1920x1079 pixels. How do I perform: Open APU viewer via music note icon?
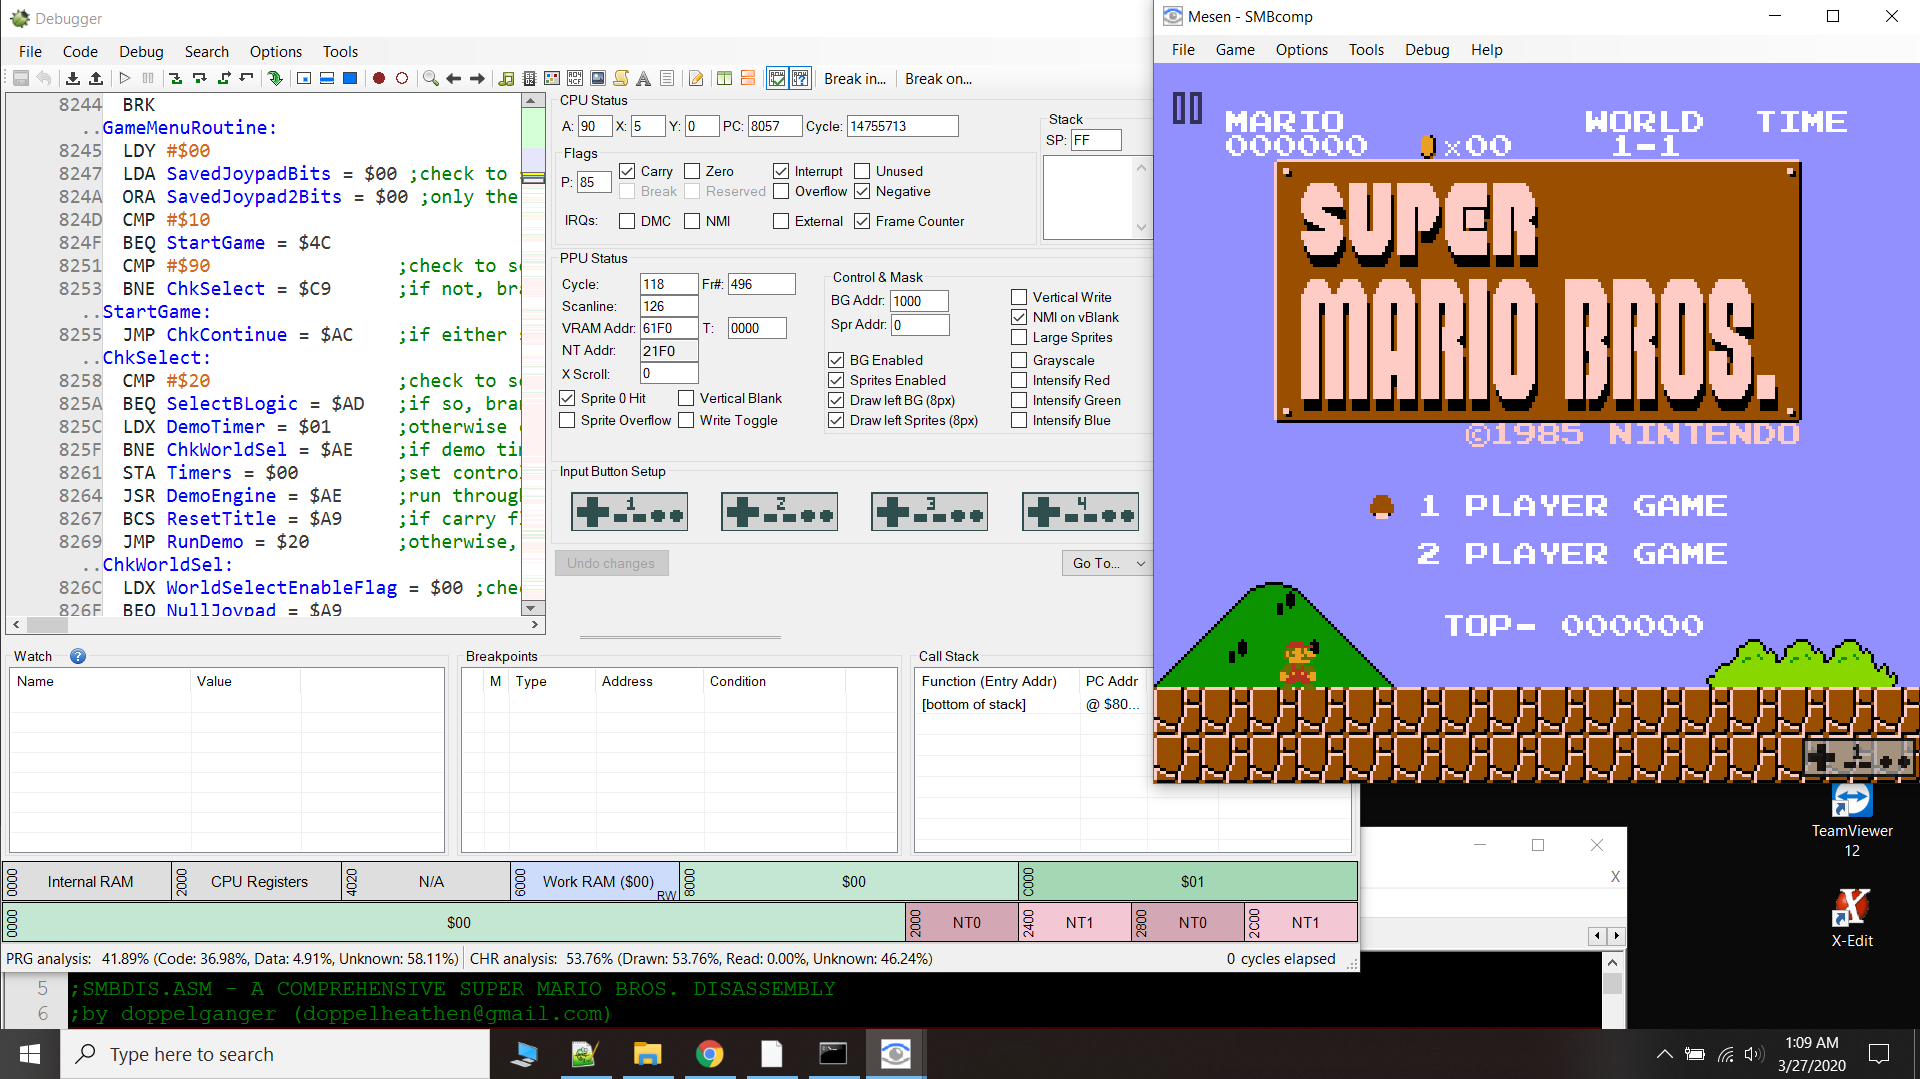(x=506, y=78)
